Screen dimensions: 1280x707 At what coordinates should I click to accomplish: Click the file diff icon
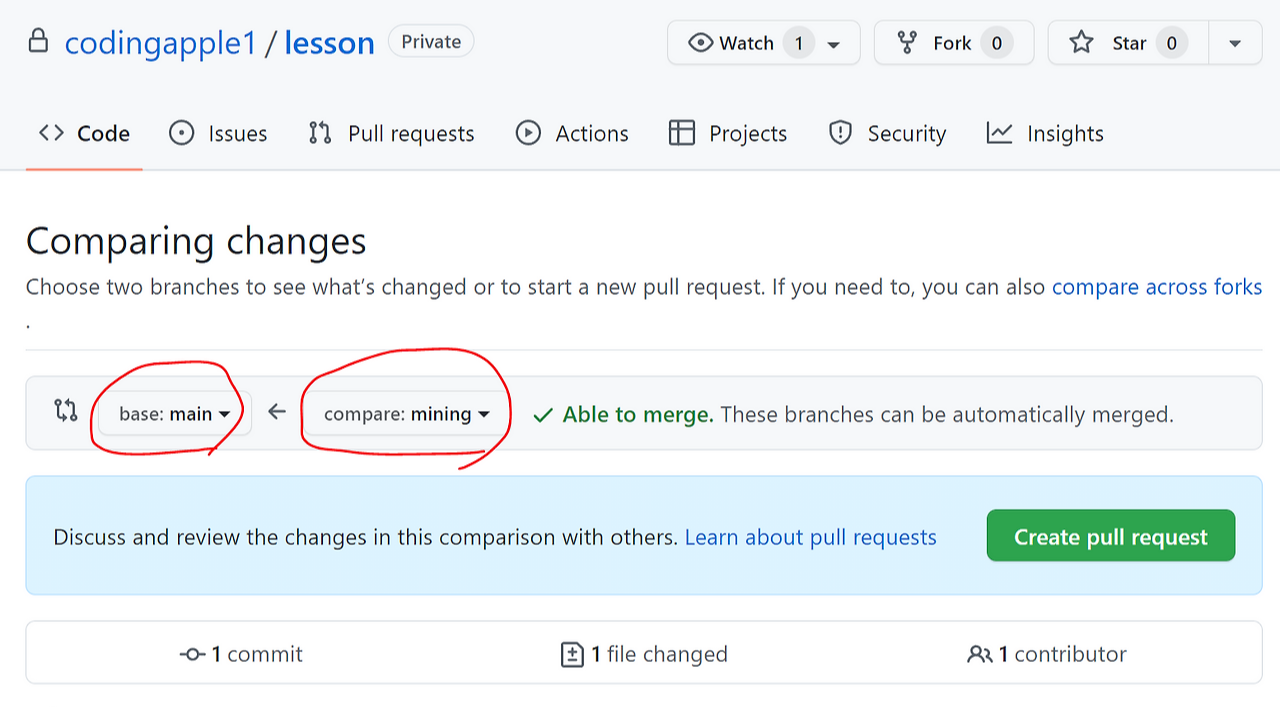pyautogui.click(x=572, y=655)
